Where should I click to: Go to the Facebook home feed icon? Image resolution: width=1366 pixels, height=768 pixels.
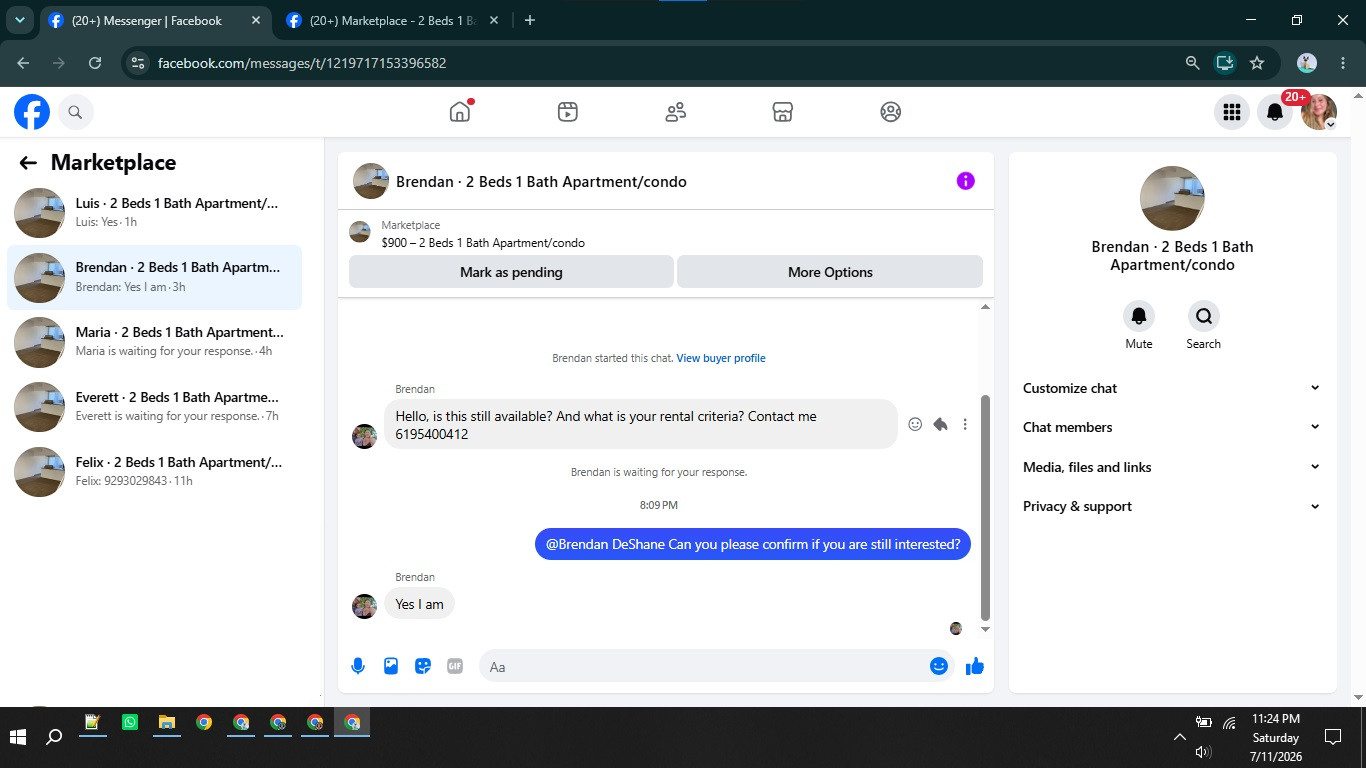[x=460, y=112]
